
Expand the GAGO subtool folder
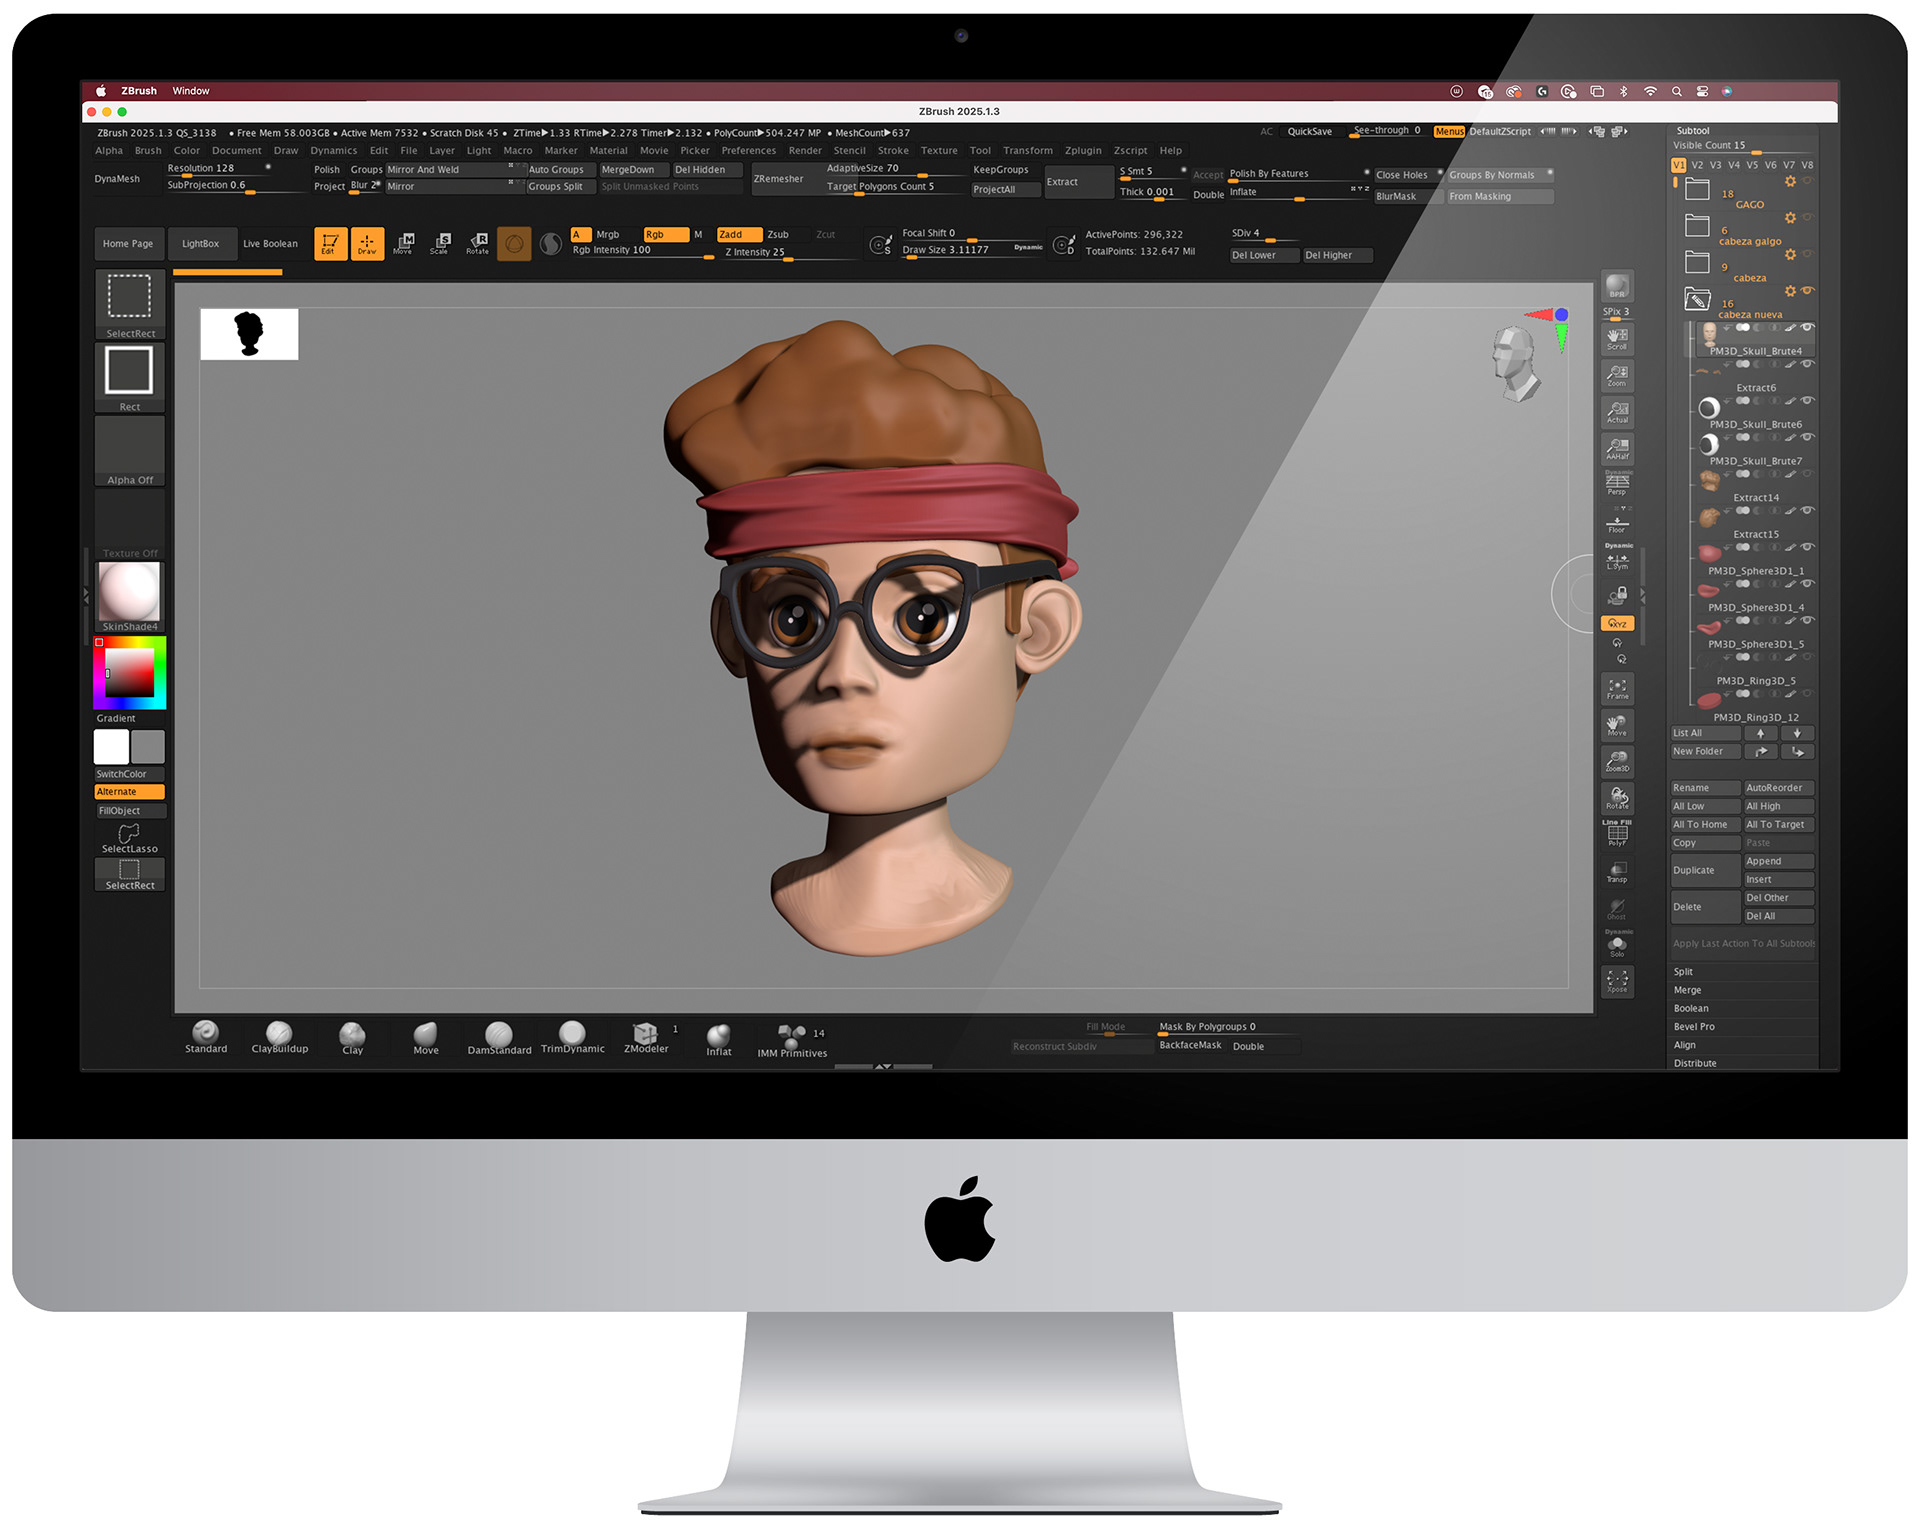1697,190
